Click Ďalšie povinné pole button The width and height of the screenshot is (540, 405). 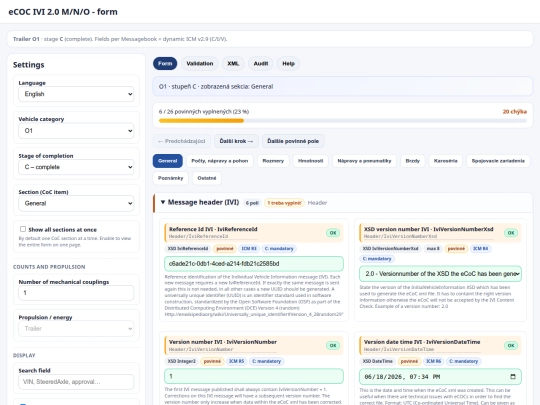pyautogui.click(x=293, y=141)
